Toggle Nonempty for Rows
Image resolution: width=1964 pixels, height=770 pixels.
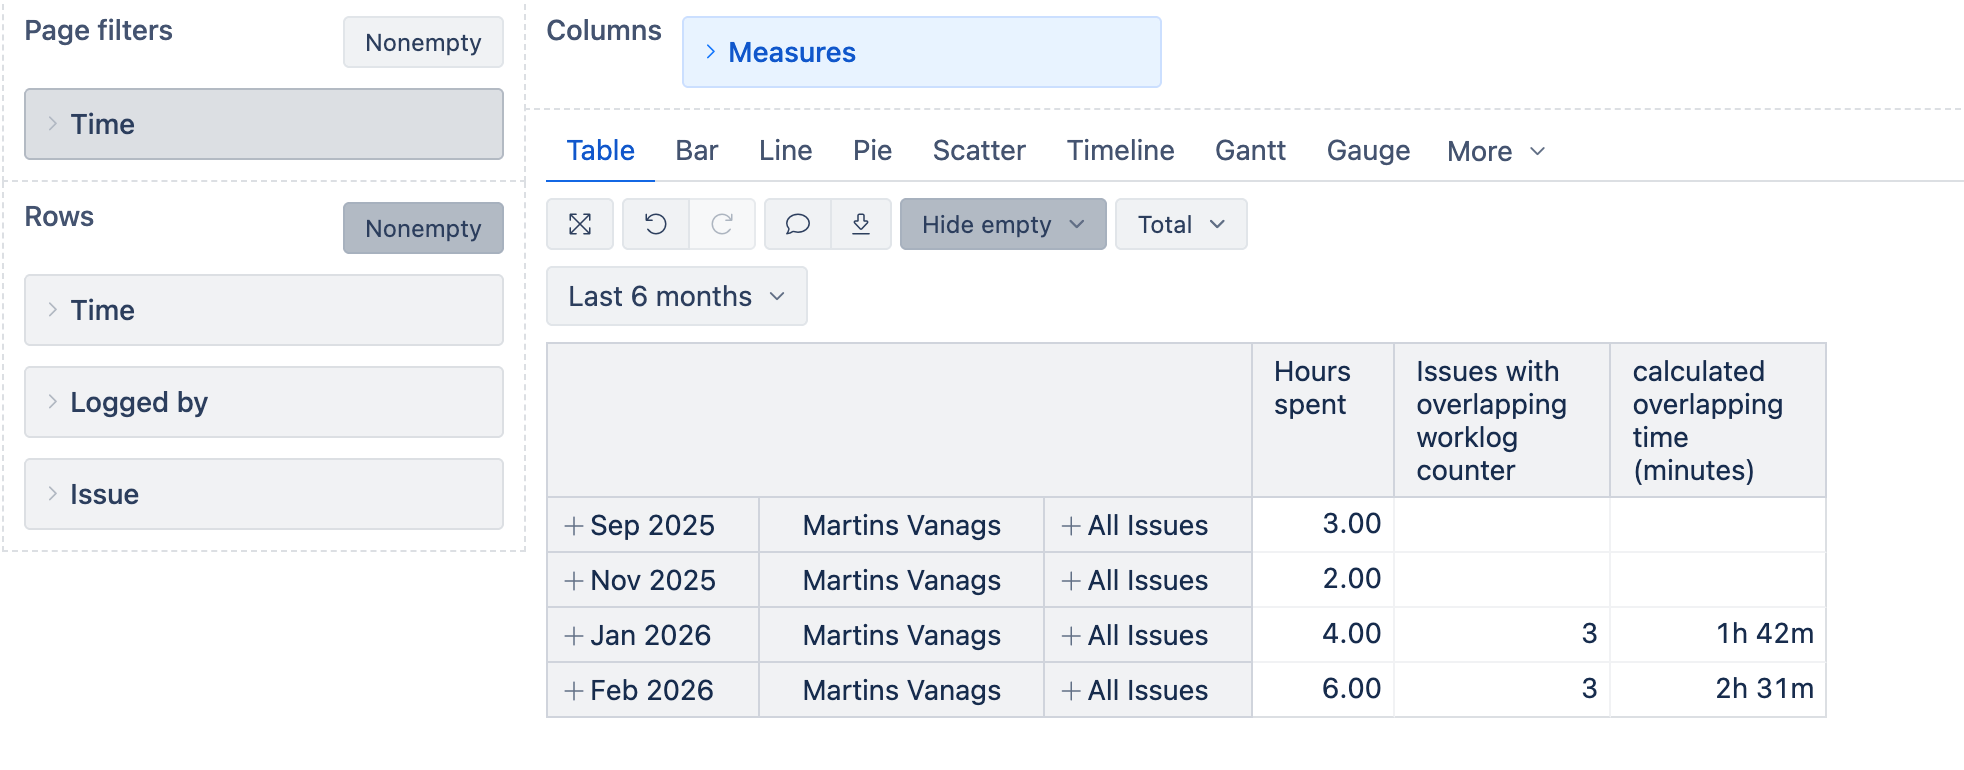[x=423, y=229]
